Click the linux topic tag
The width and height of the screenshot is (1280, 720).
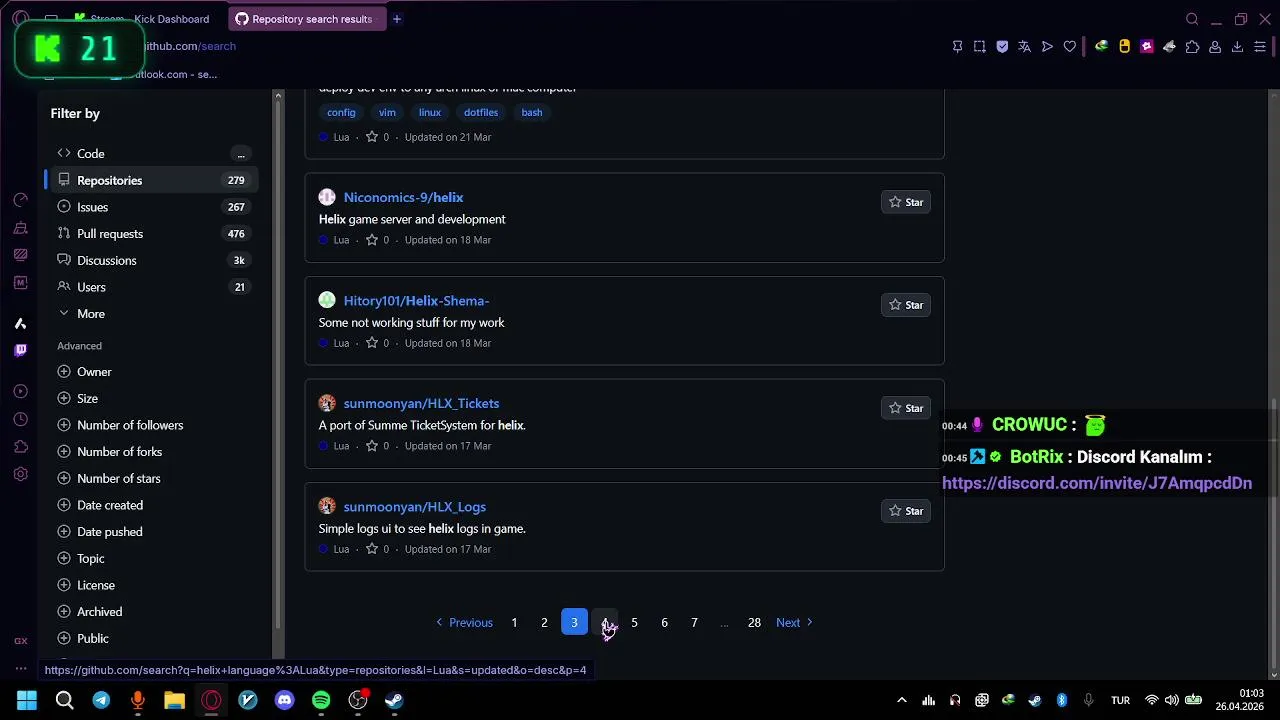pos(430,112)
